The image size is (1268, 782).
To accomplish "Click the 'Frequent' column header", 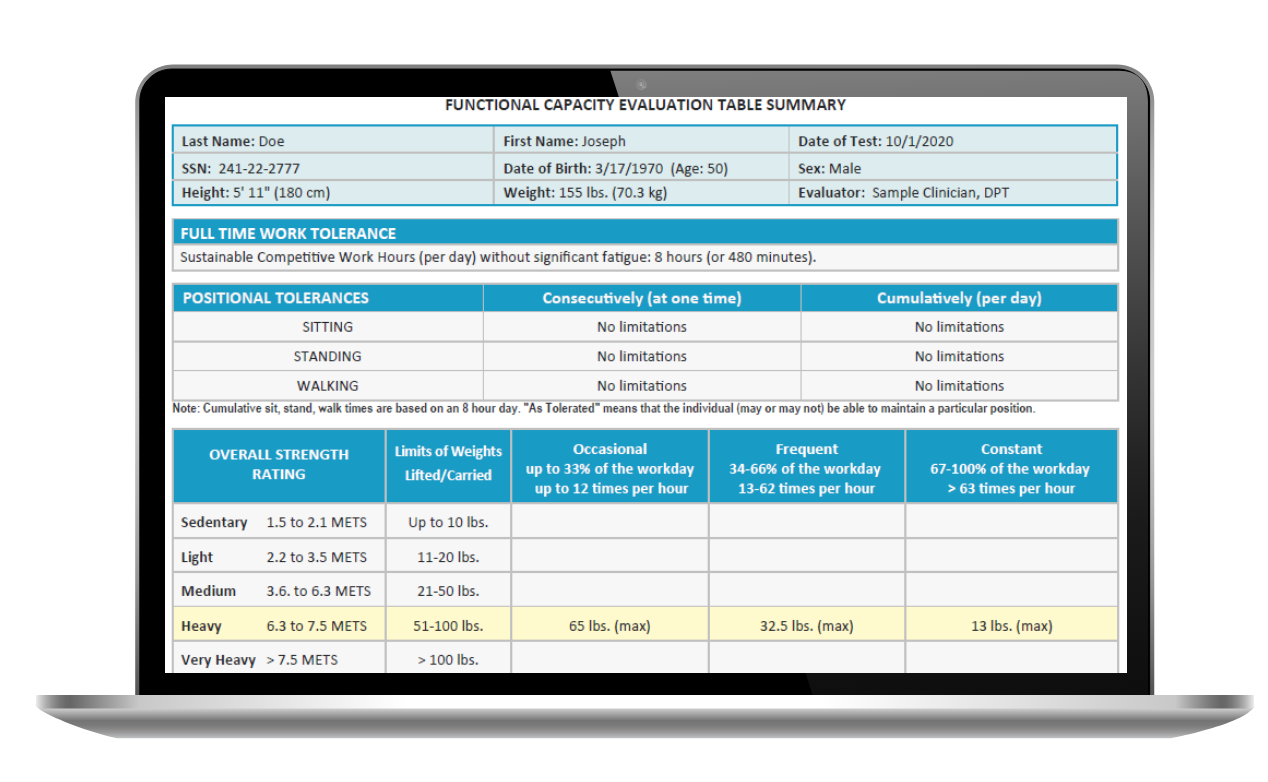I will pyautogui.click(x=807, y=465).
